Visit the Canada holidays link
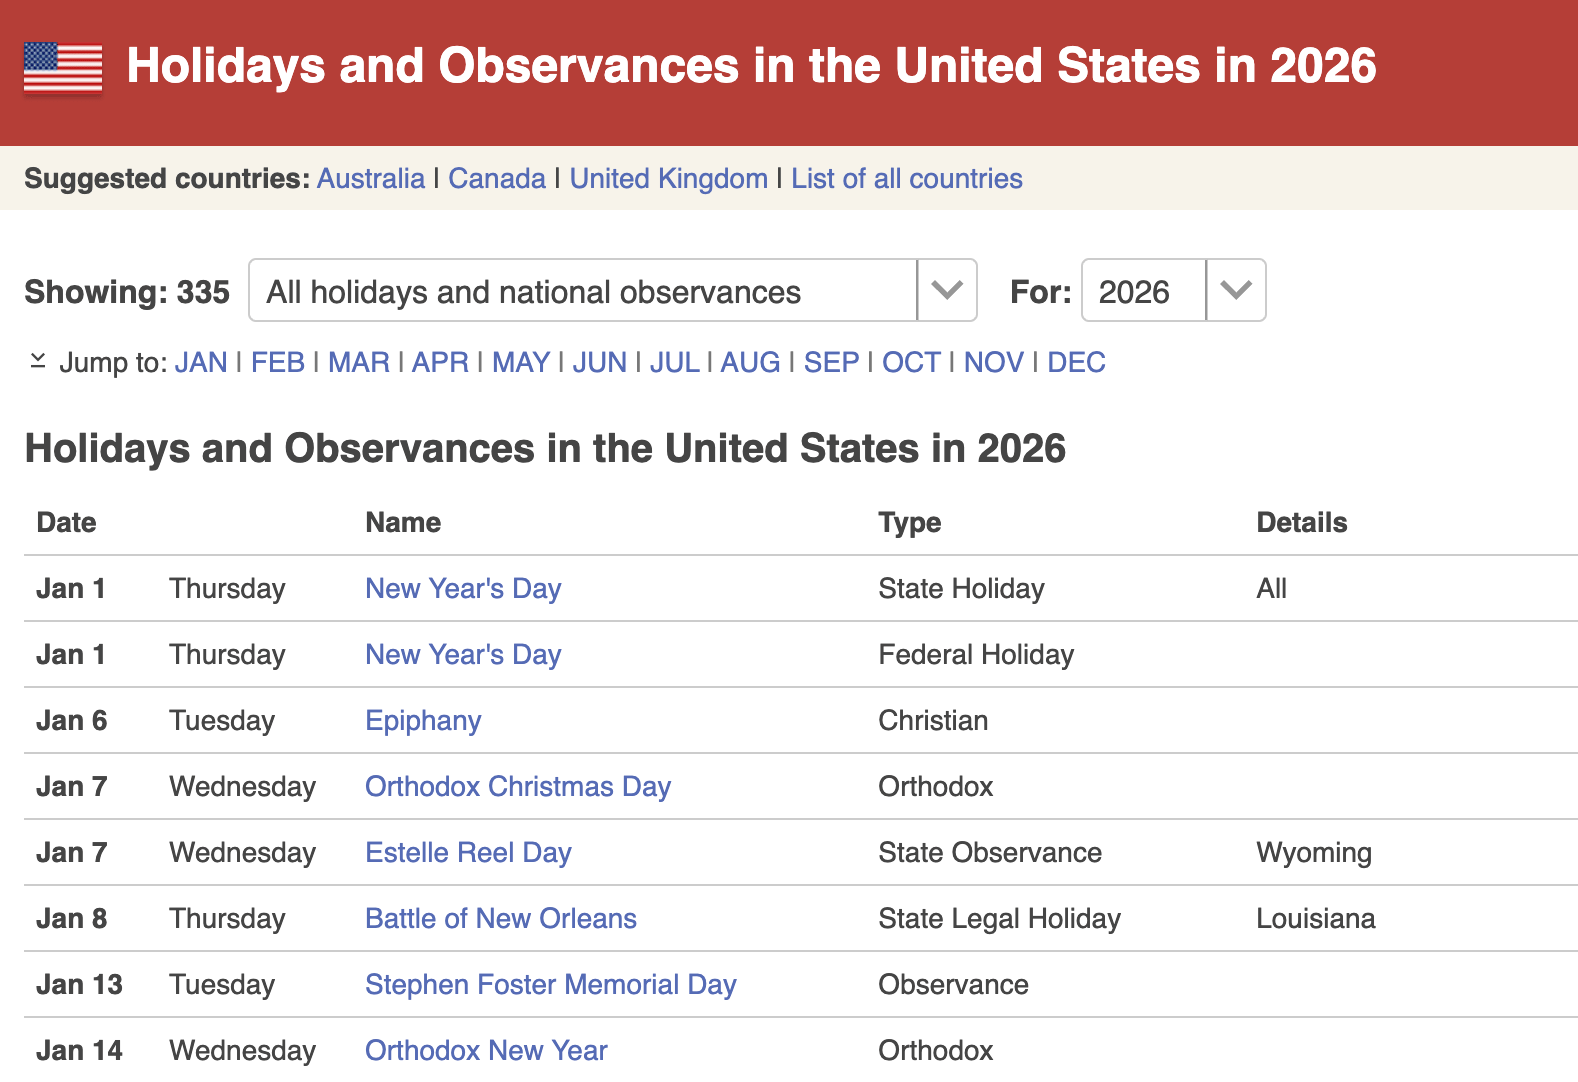This screenshot has height=1082, width=1578. coord(497,179)
